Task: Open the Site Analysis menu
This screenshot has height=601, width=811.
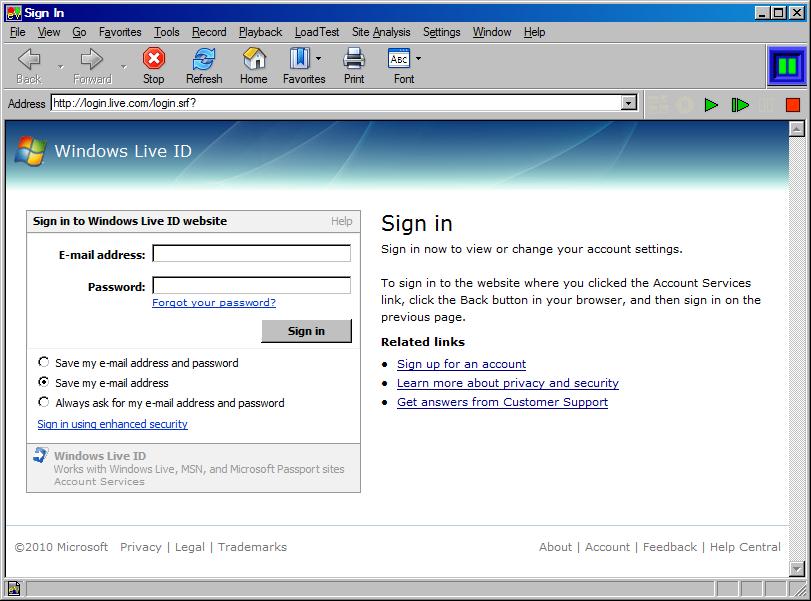Action: [381, 31]
